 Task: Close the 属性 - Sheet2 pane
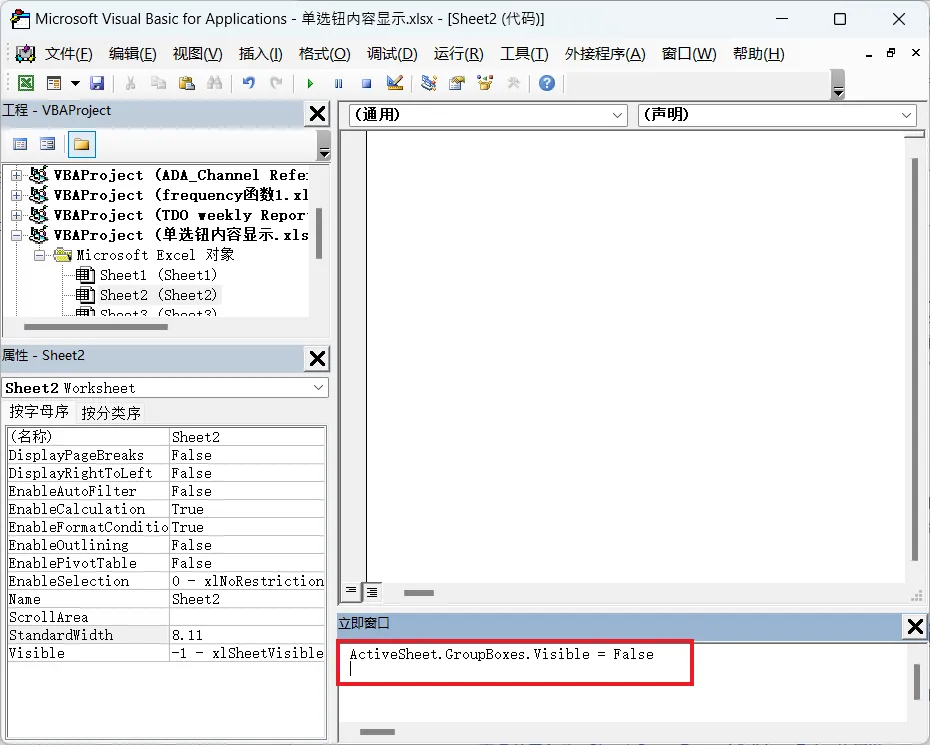[317, 358]
